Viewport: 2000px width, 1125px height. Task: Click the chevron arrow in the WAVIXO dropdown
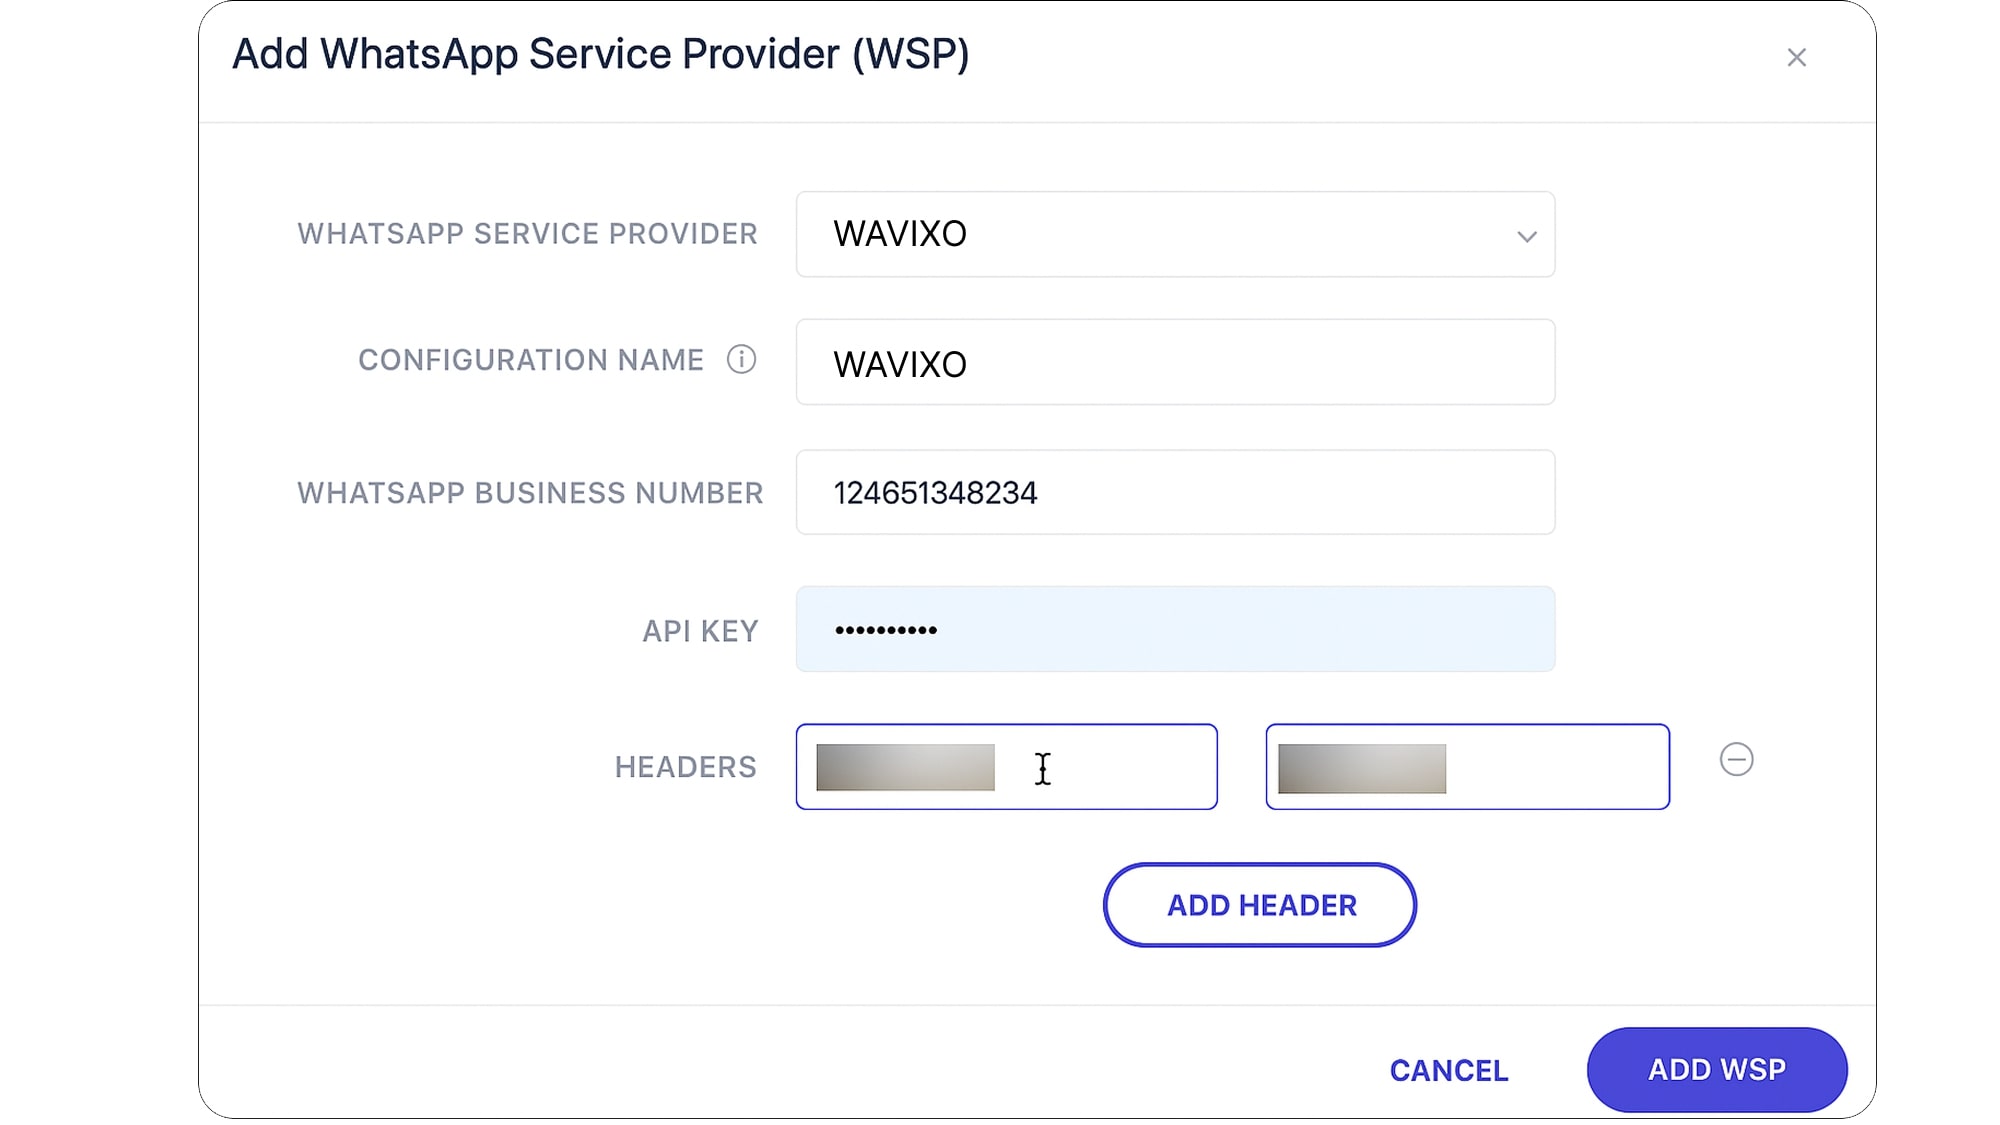1526,237
